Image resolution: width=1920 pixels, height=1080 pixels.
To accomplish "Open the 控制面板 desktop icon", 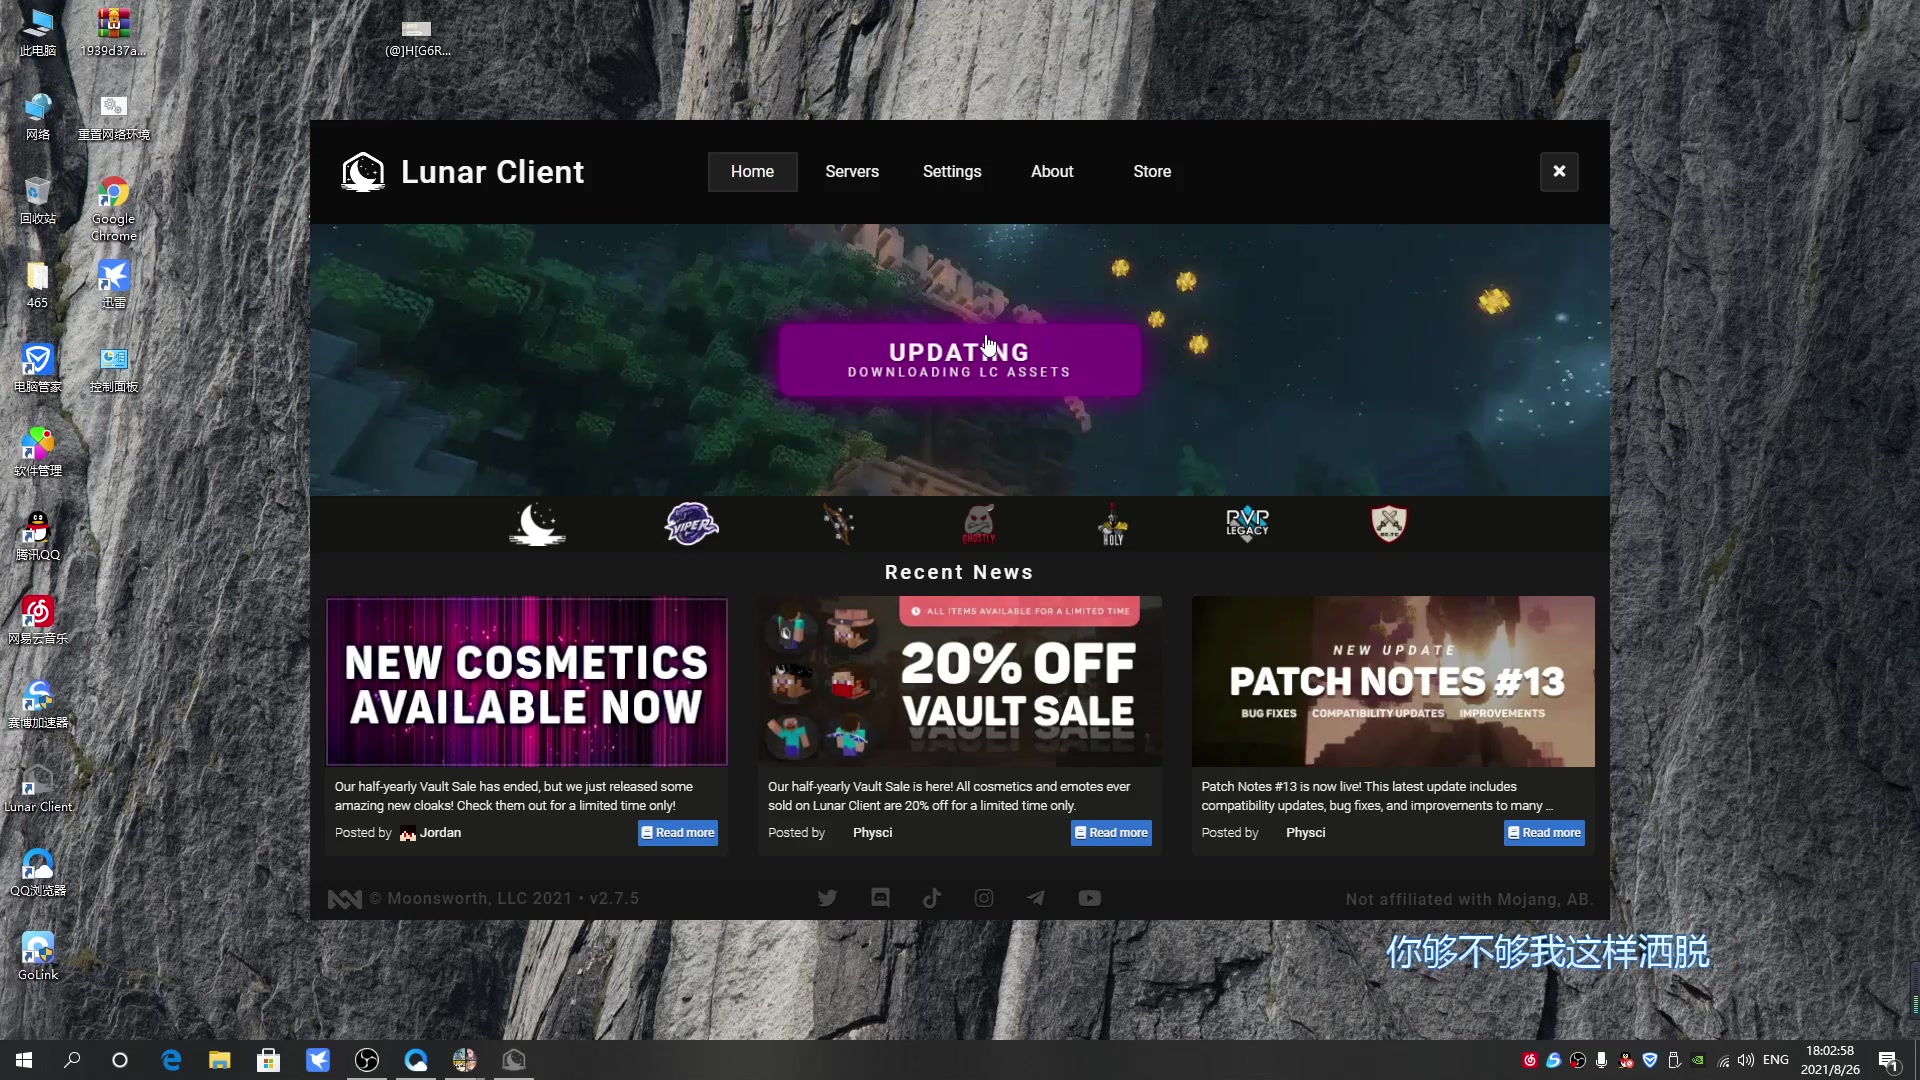I will click(114, 367).
